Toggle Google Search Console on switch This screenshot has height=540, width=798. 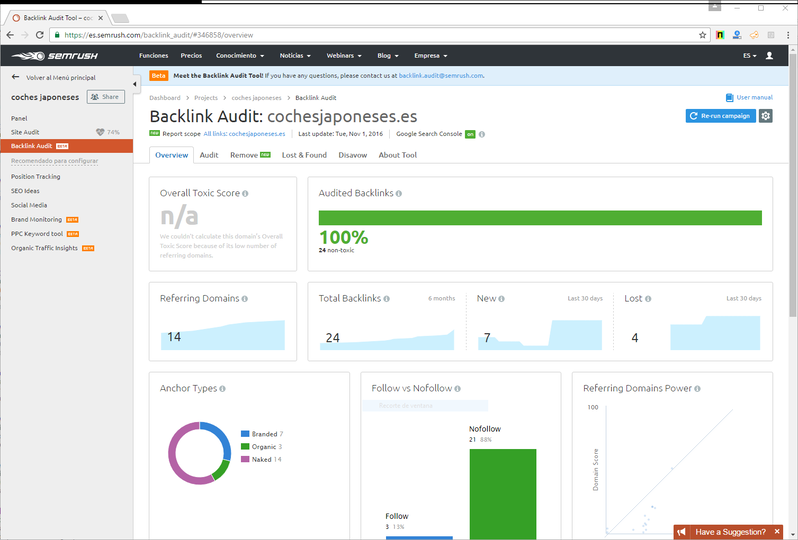click(470, 134)
